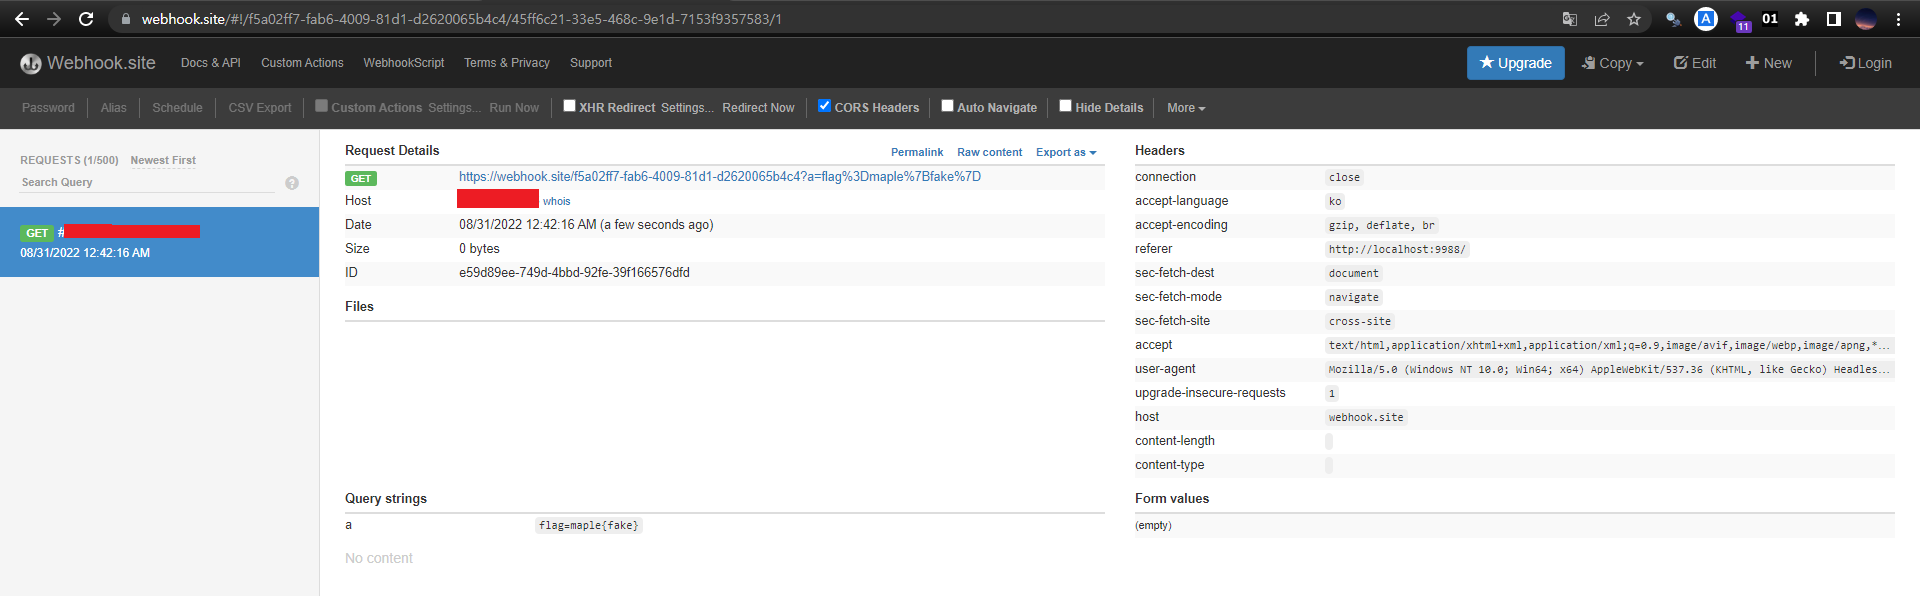Click the blue Upgrade button
The width and height of the screenshot is (1920, 596).
click(1516, 63)
